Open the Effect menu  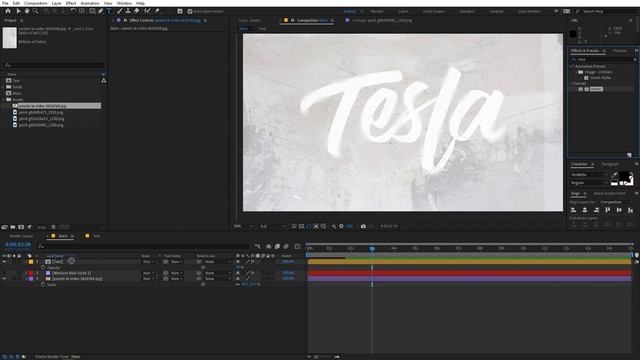coord(71,3)
